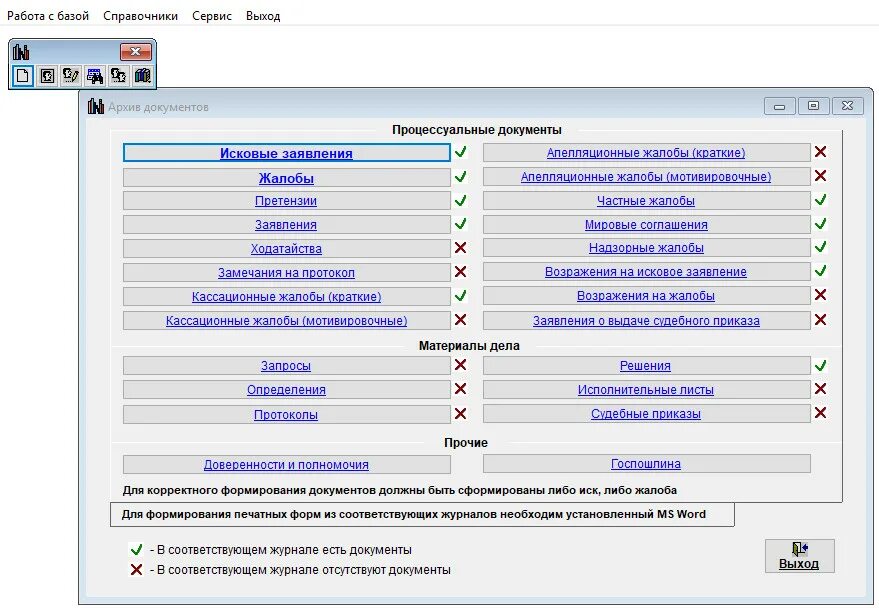879x608 pixels.
Task: Click the red X beside Апелляционные жалобы (краткие)
Action: 821,151
